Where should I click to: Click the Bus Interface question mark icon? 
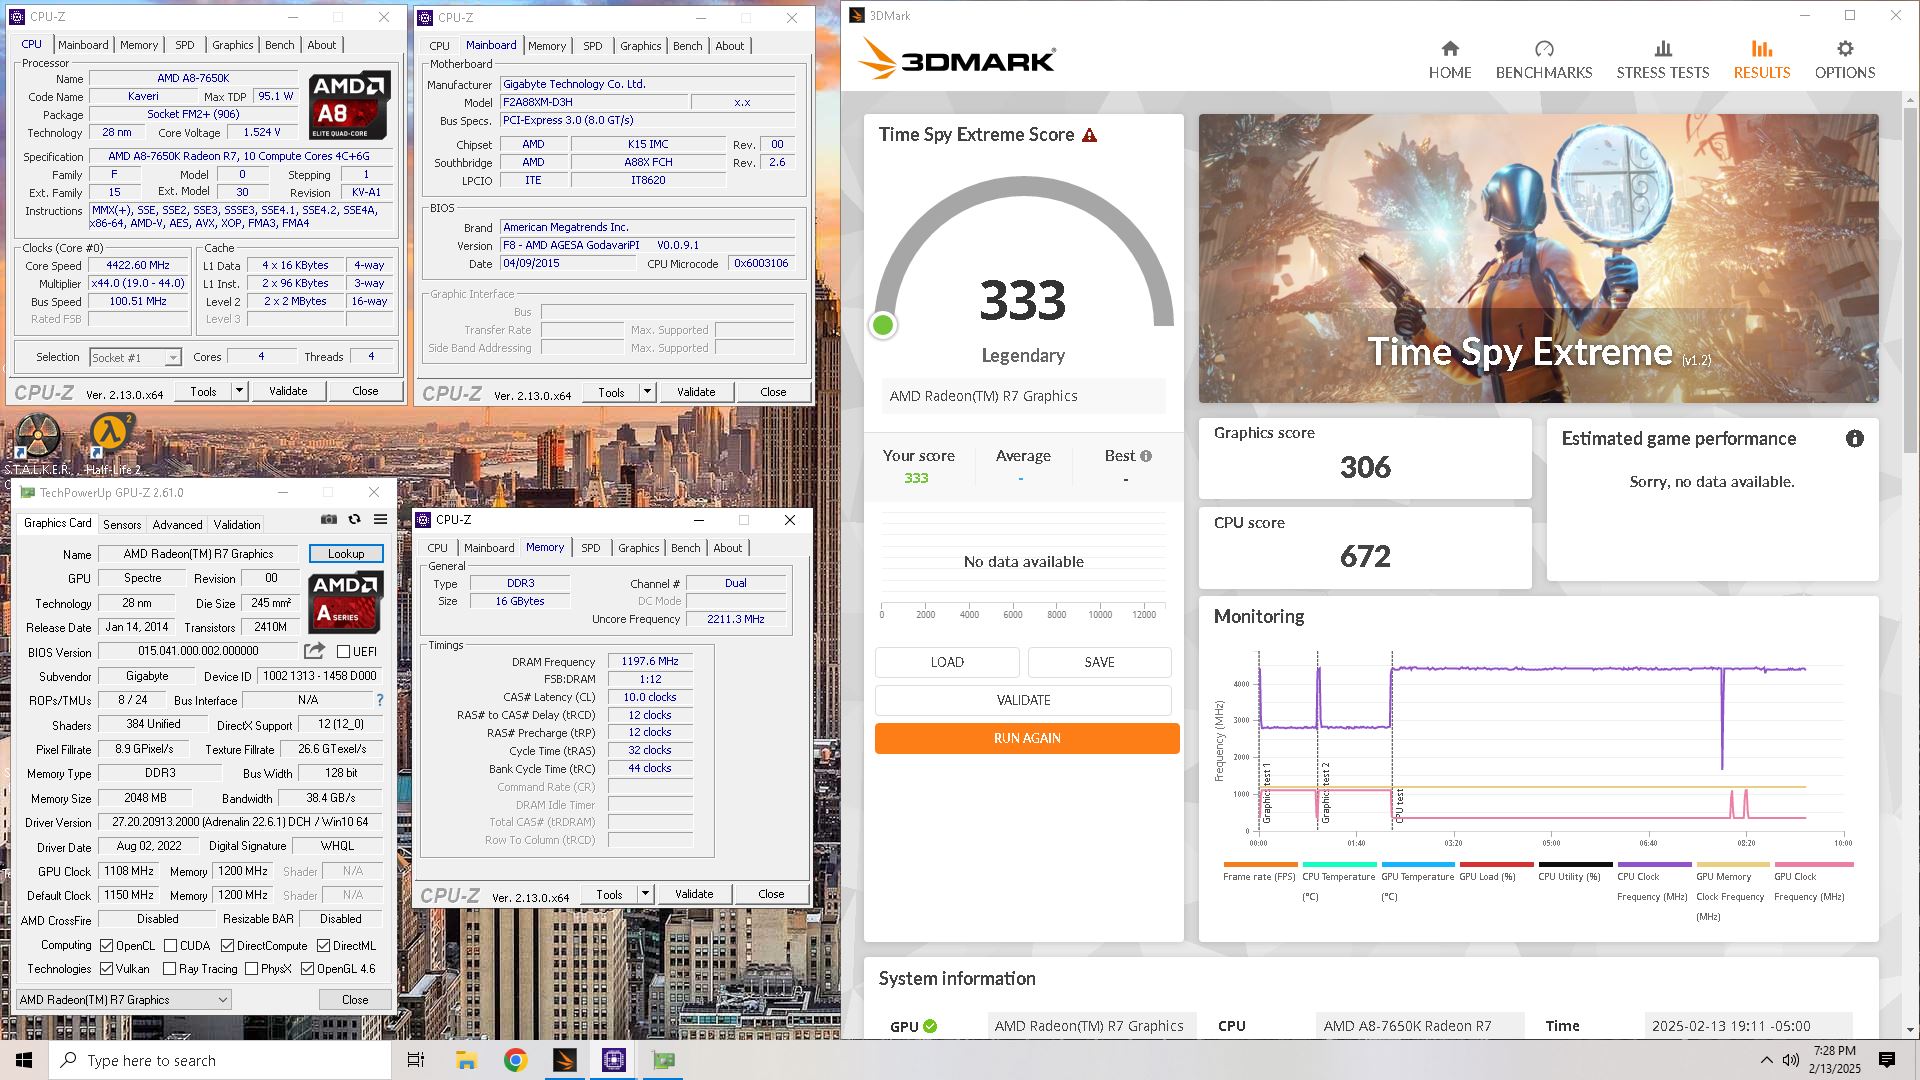tap(380, 700)
